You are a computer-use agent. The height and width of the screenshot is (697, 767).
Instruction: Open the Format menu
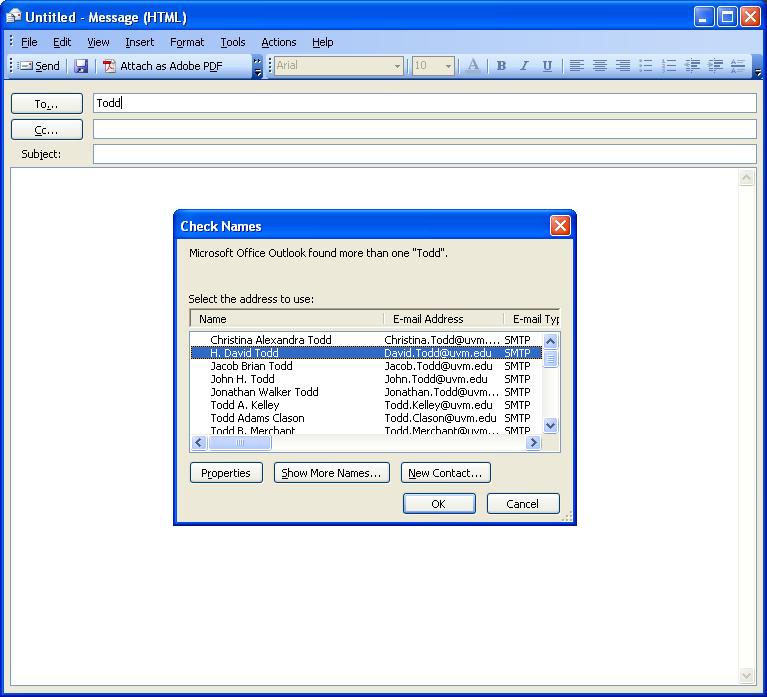coord(187,42)
